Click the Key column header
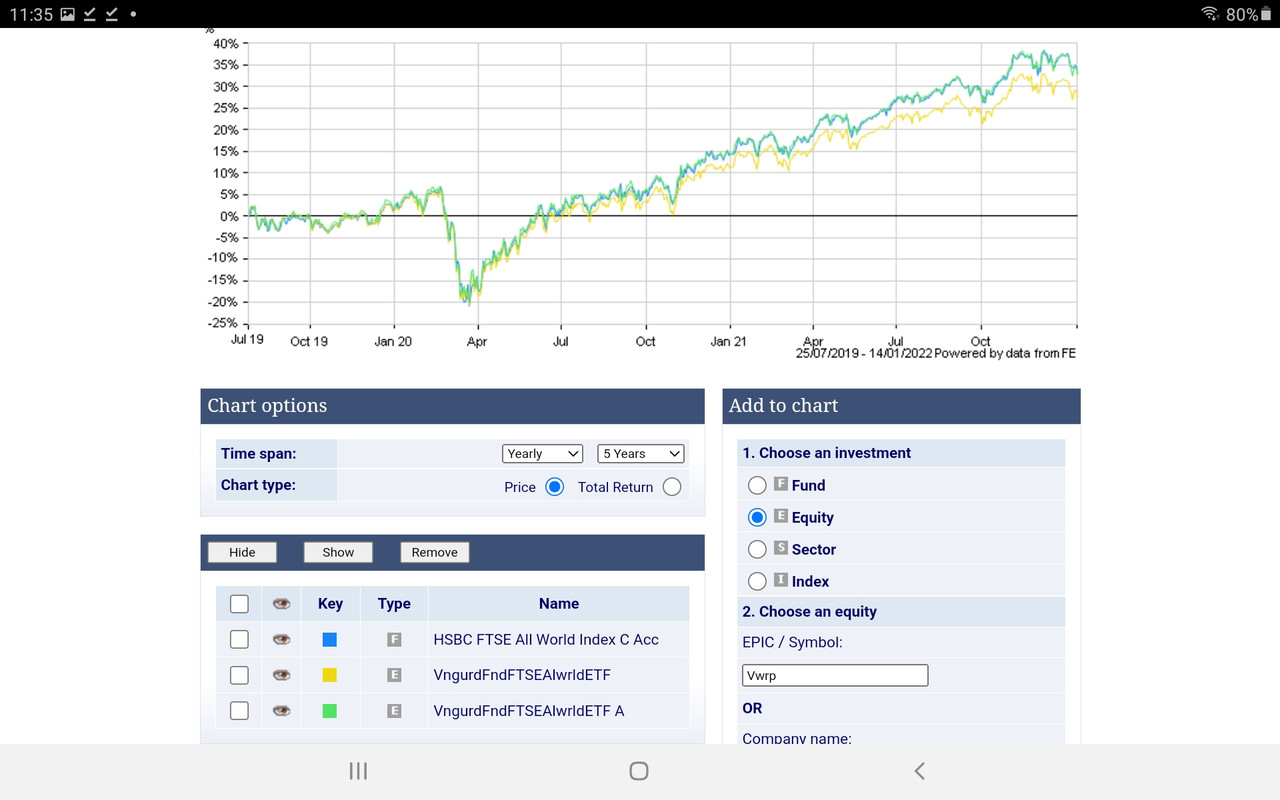Viewport: 1280px width, 800px height. tap(330, 603)
